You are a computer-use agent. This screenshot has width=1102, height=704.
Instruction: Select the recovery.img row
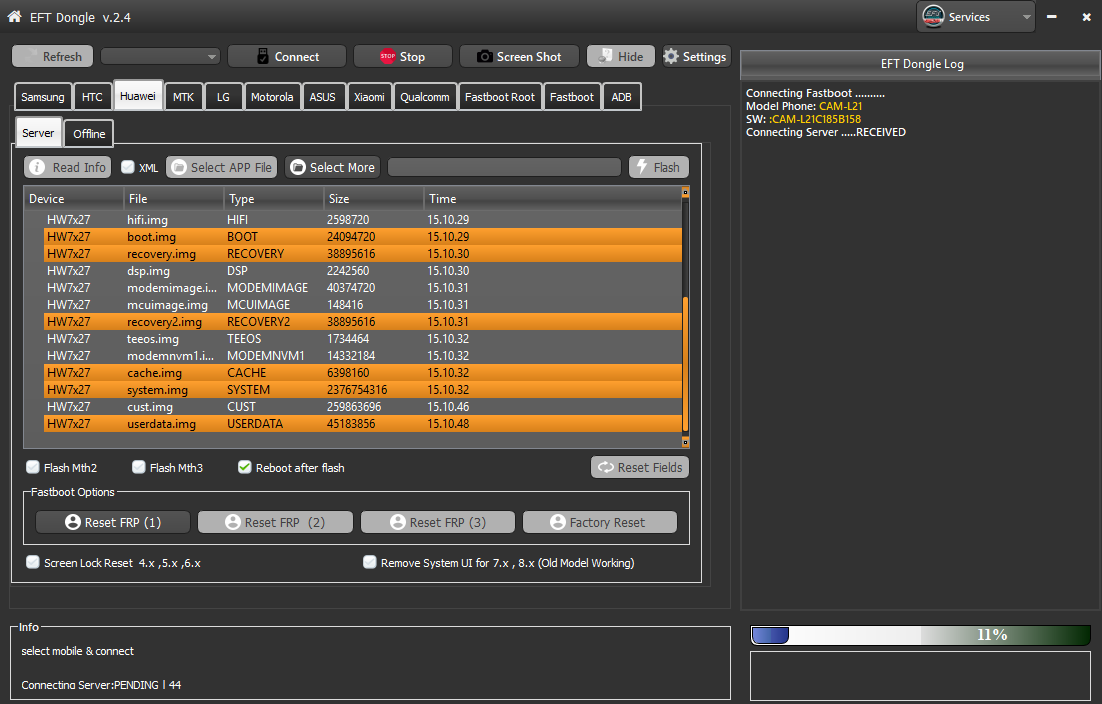pyautogui.click(x=363, y=254)
